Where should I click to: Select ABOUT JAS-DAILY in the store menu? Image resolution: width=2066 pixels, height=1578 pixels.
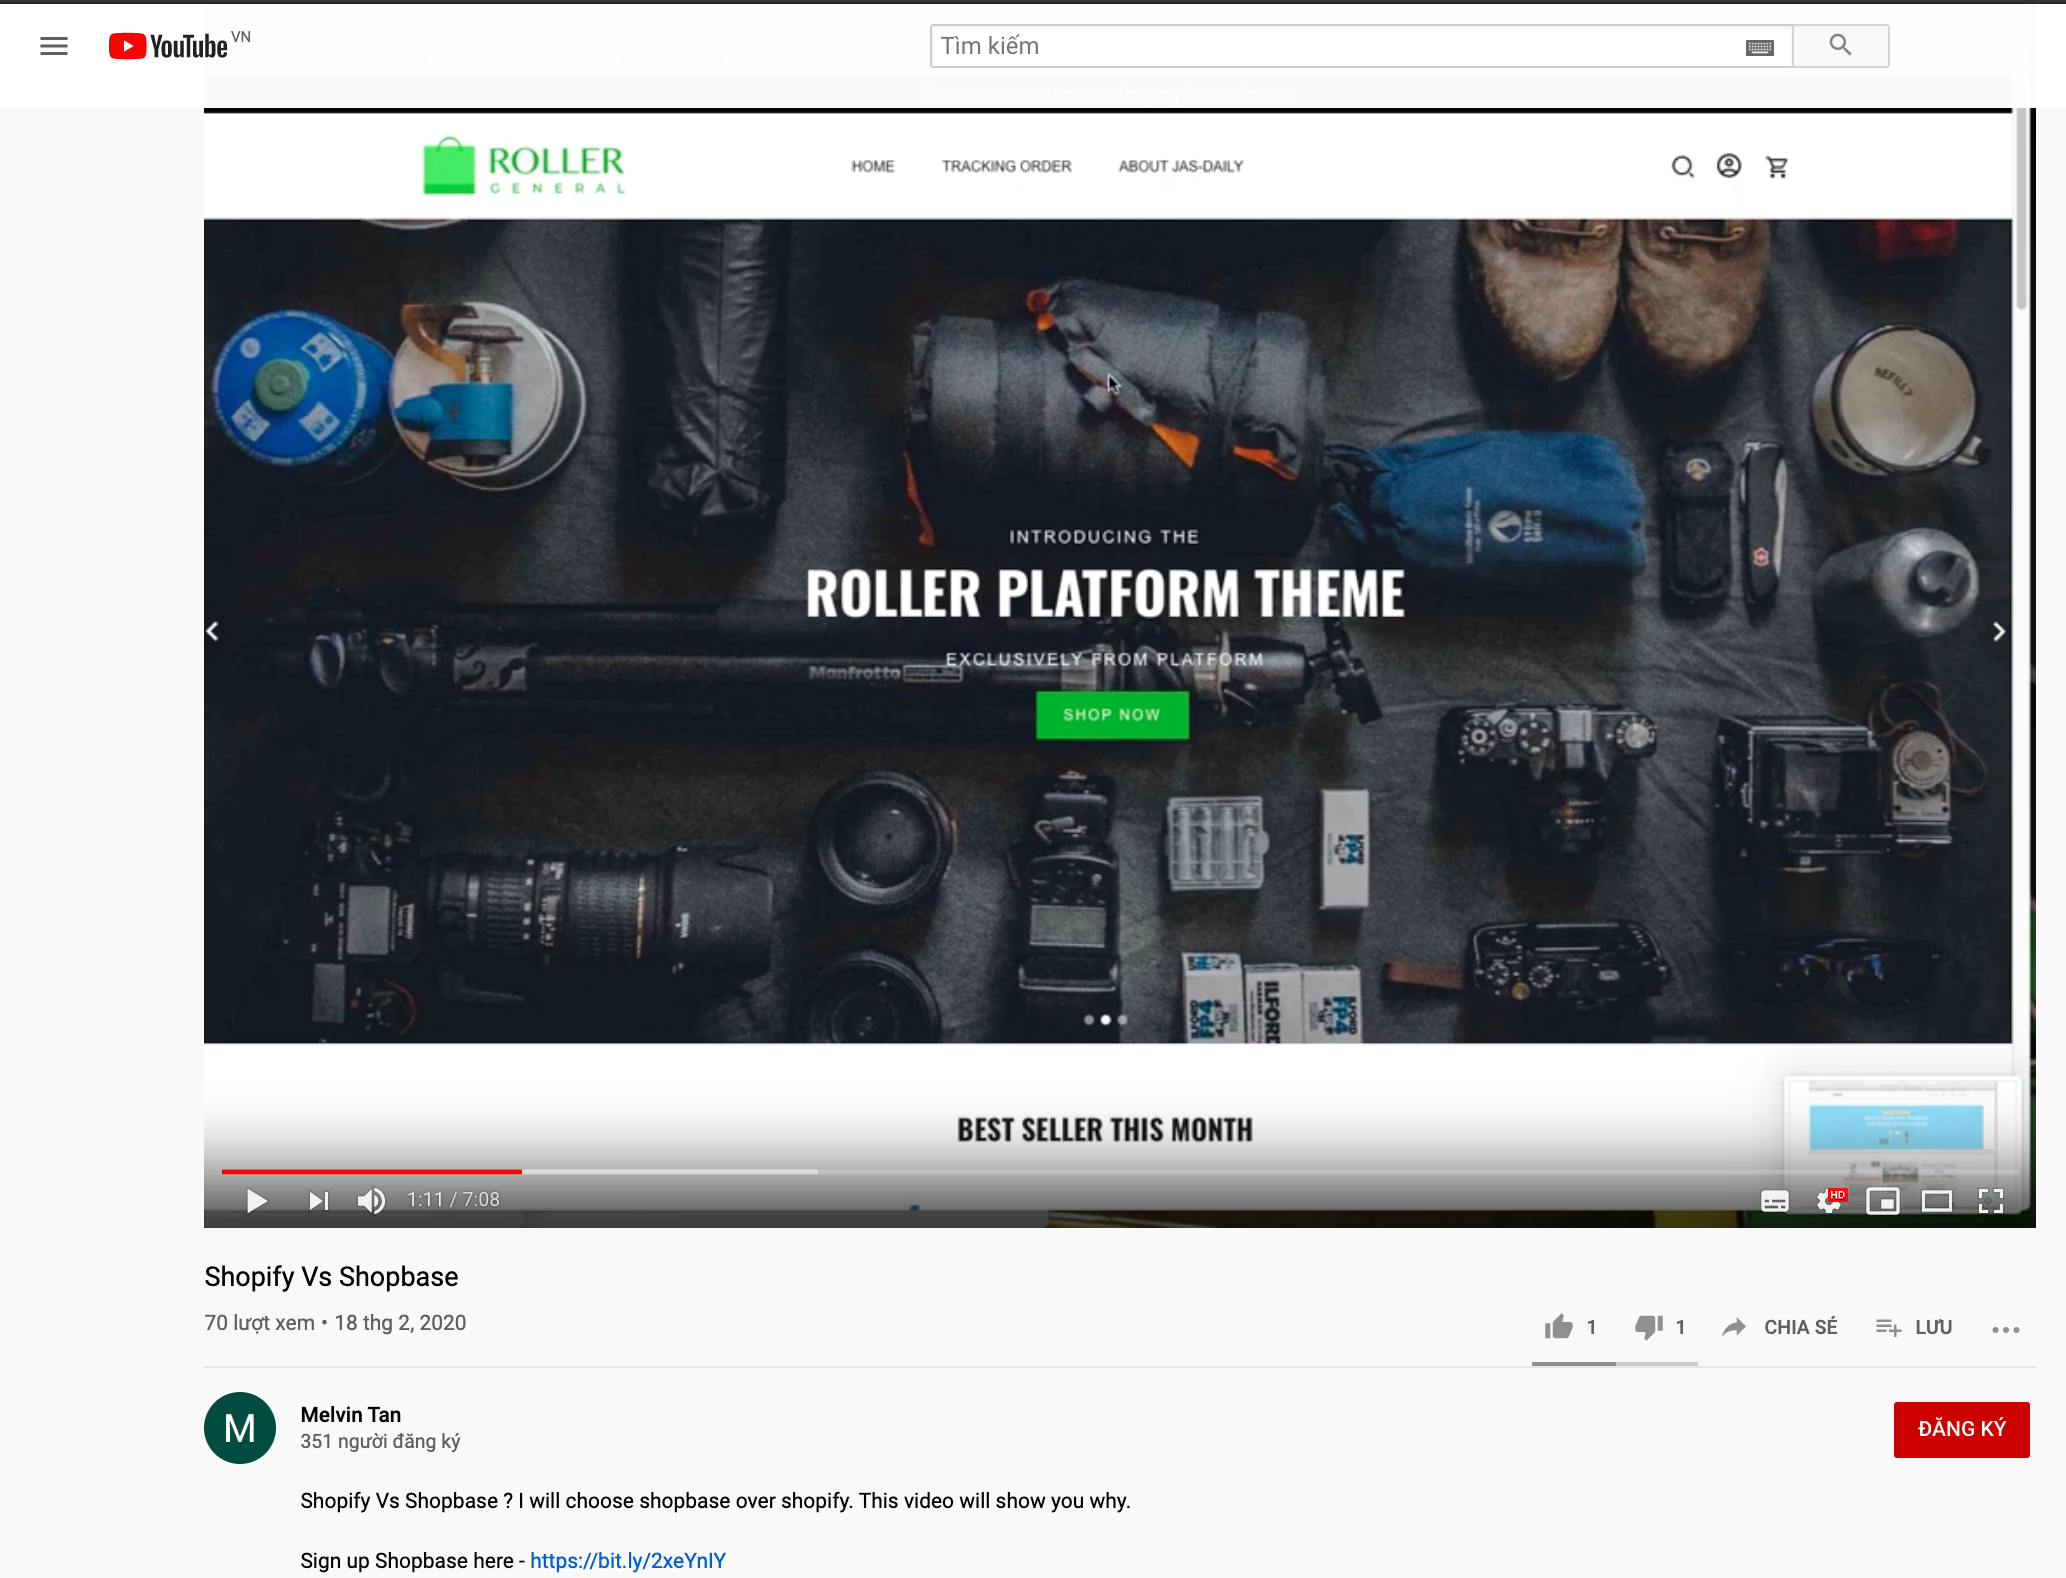click(x=1181, y=166)
